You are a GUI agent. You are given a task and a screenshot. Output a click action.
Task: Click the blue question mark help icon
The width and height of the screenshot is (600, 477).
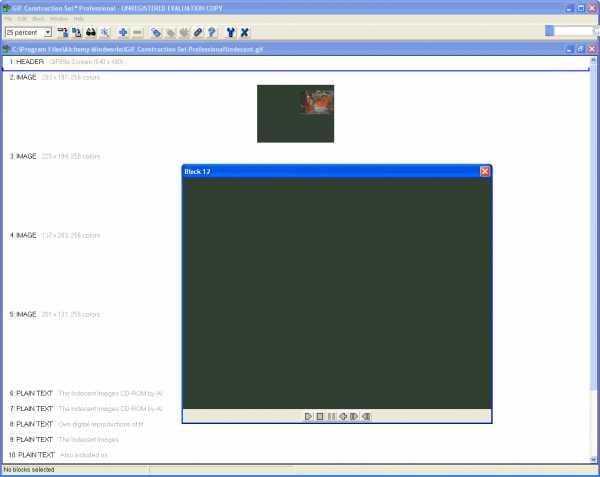click(x=212, y=33)
